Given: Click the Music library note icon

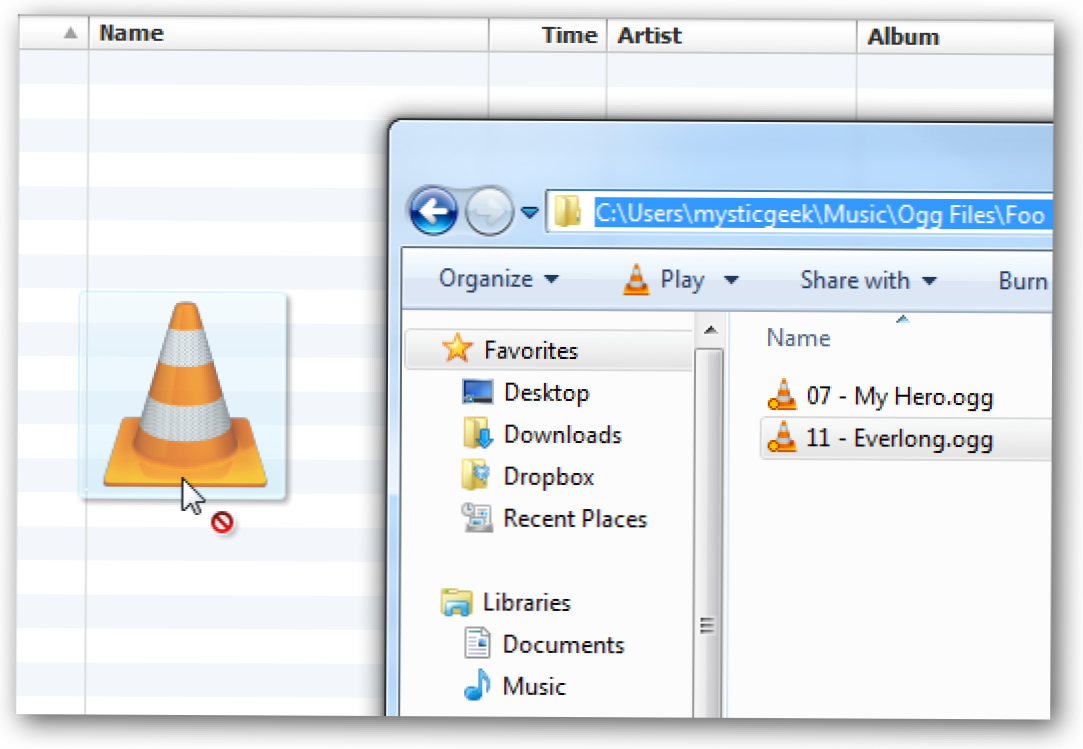Looking at the screenshot, I should [478, 687].
